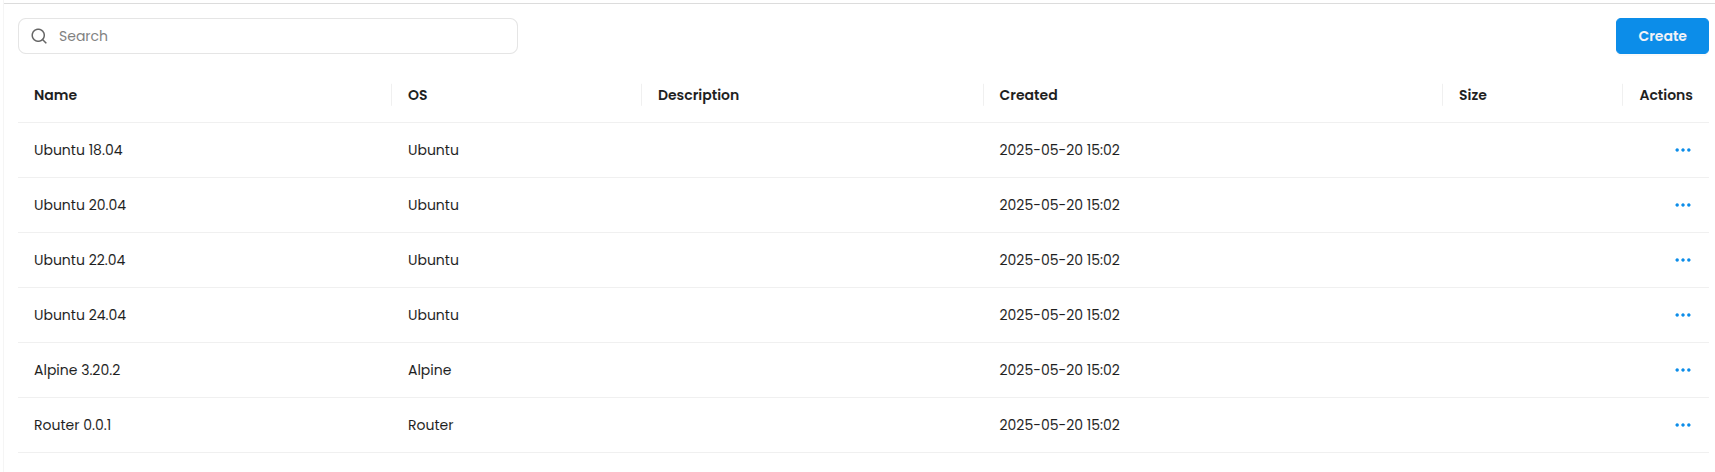Select the Ubuntu 18.04 row name
This screenshot has width=1715, height=472.
point(78,150)
